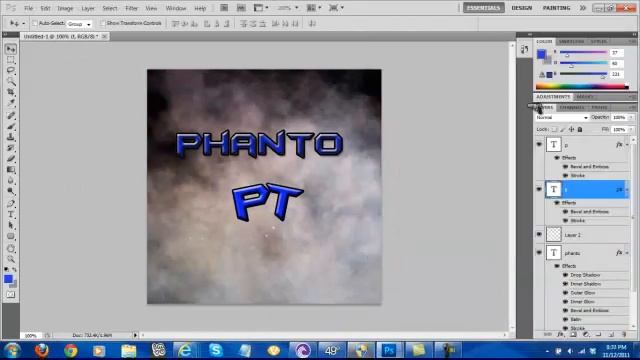Switch to Design workspace

point(522,8)
